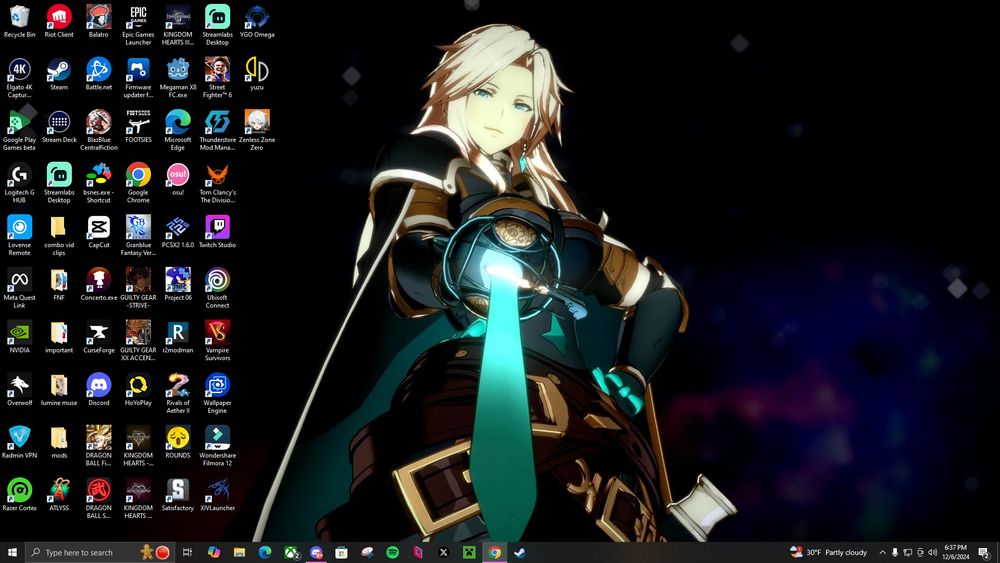Image resolution: width=1000 pixels, height=563 pixels.
Task: Select the Steam icon on the desktop
Action: coord(59,74)
